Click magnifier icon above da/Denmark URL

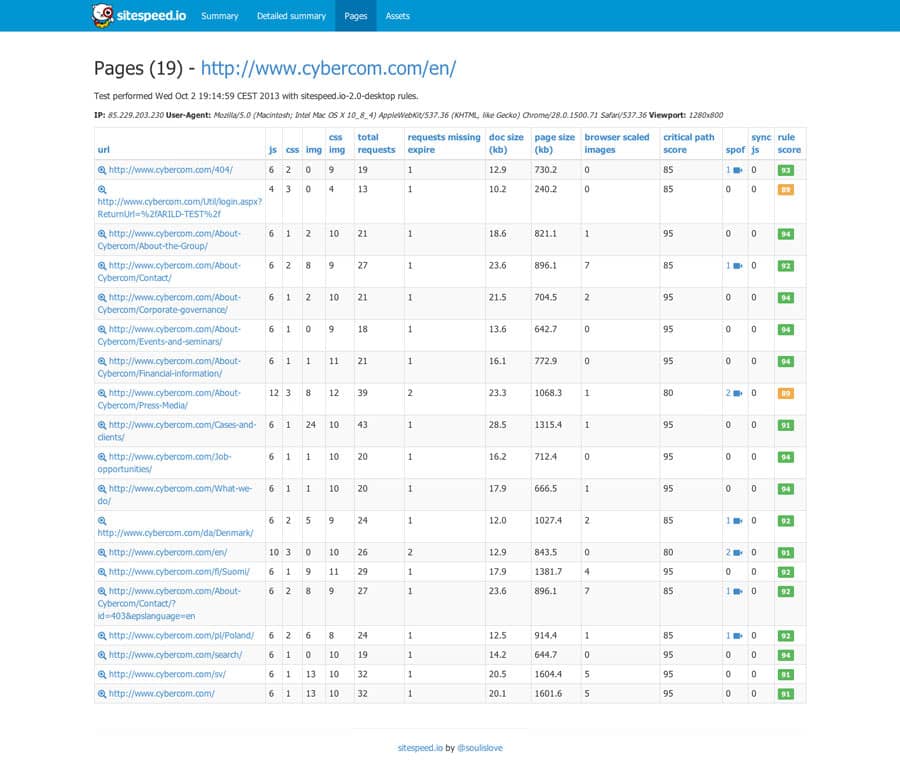click(x=102, y=521)
